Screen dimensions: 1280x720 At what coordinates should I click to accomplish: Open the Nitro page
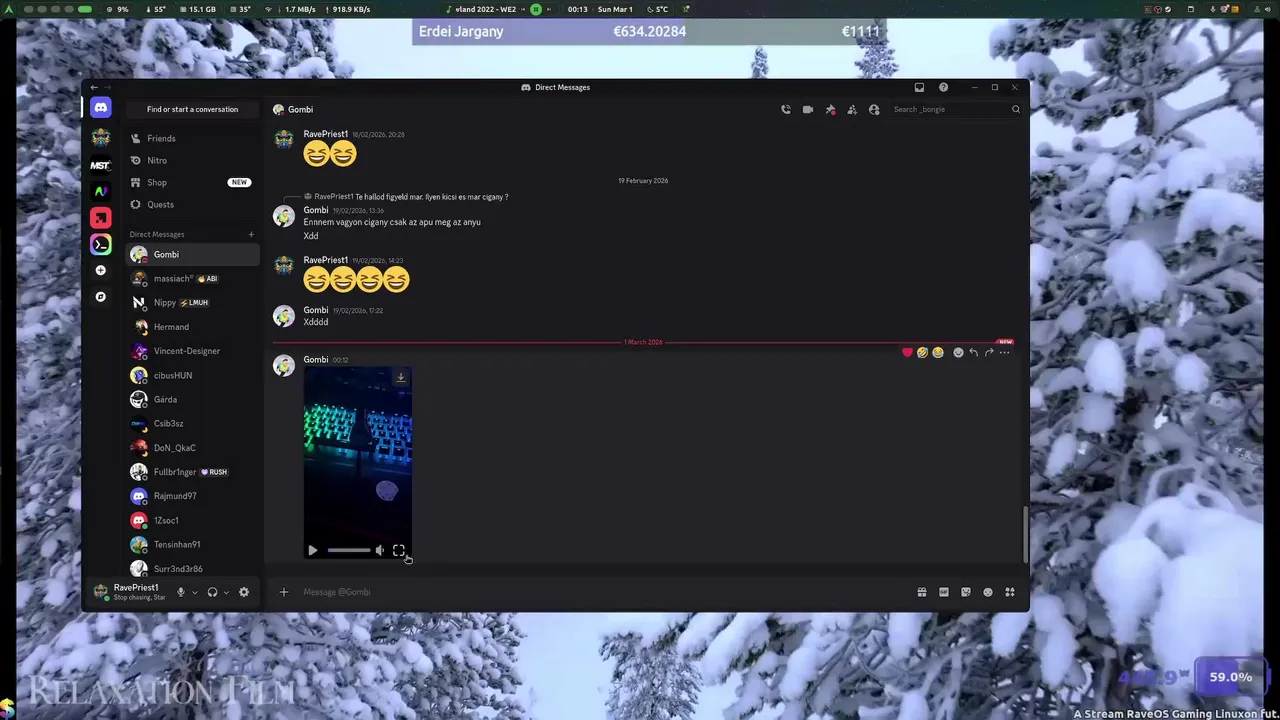coord(193,160)
